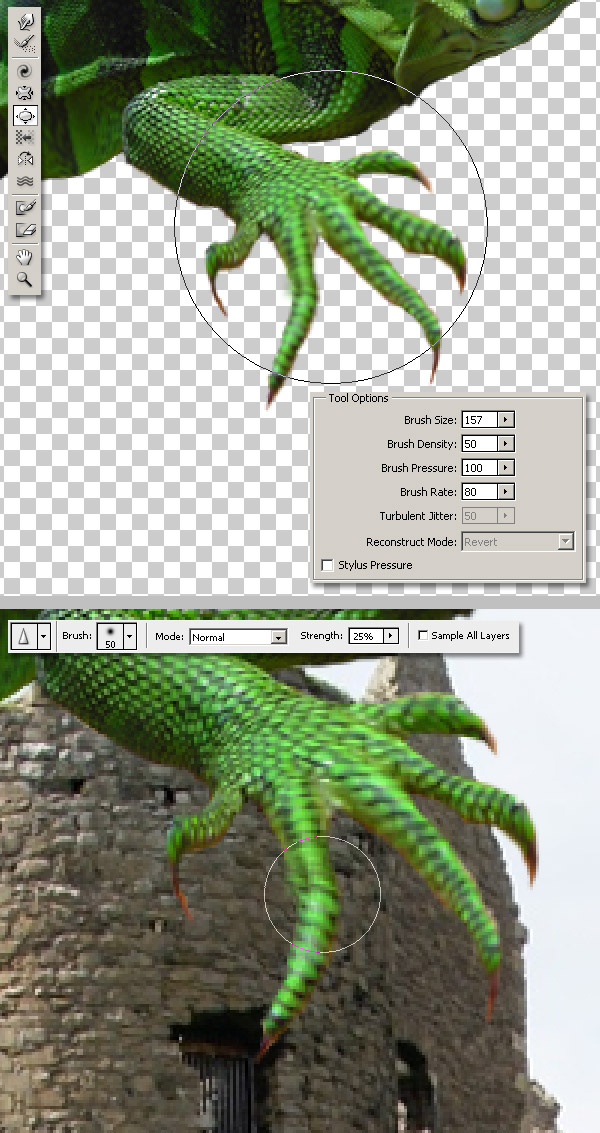This screenshot has height=1133, width=600.
Task: Open the Brush Pressure slider arrow
Action: coord(506,468)
